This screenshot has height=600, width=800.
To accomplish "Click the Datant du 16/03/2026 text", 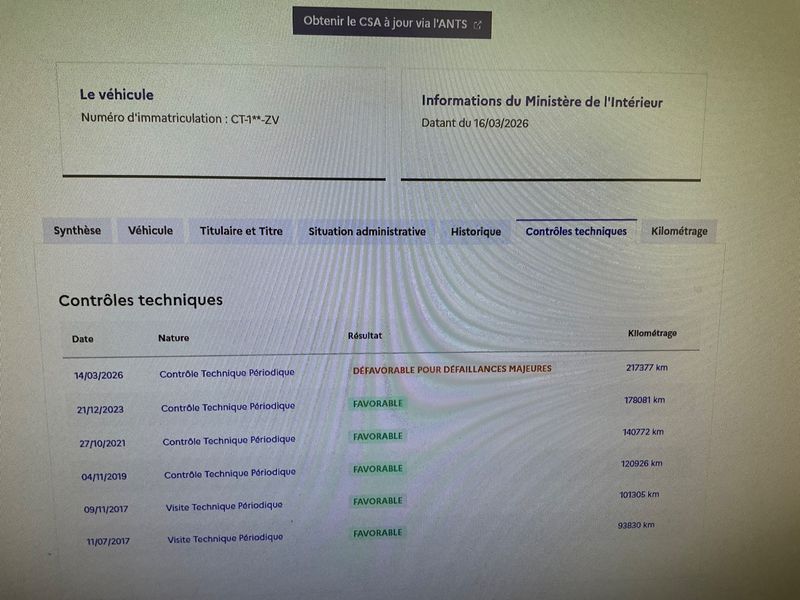I will (x=475, y=123).
